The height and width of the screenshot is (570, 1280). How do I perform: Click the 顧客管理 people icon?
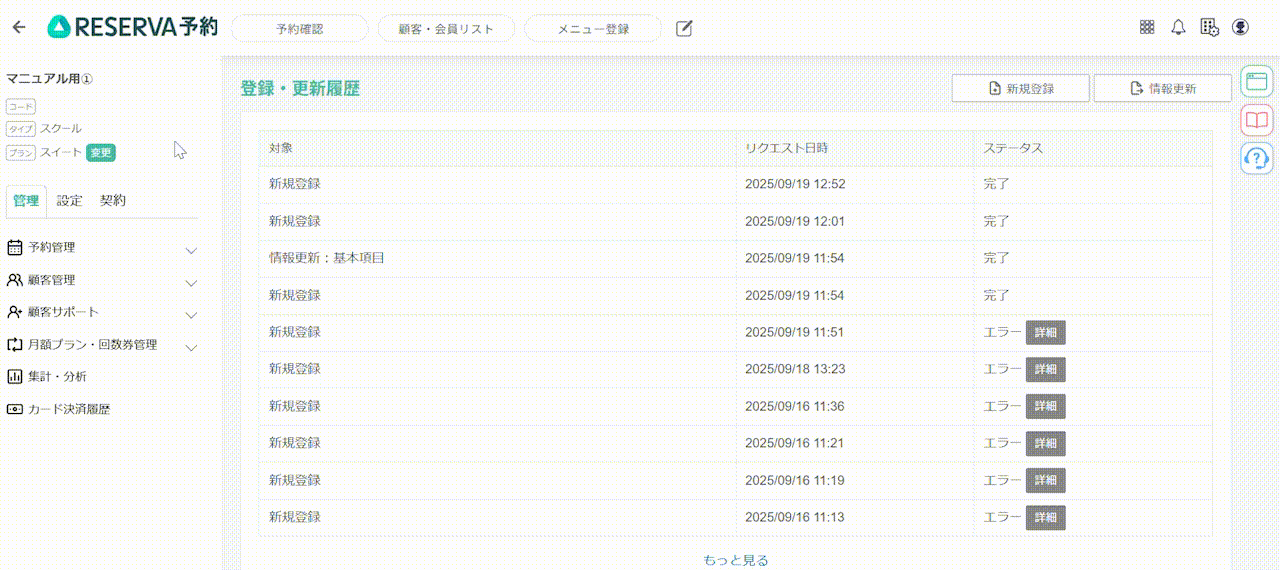pos(15,280)
